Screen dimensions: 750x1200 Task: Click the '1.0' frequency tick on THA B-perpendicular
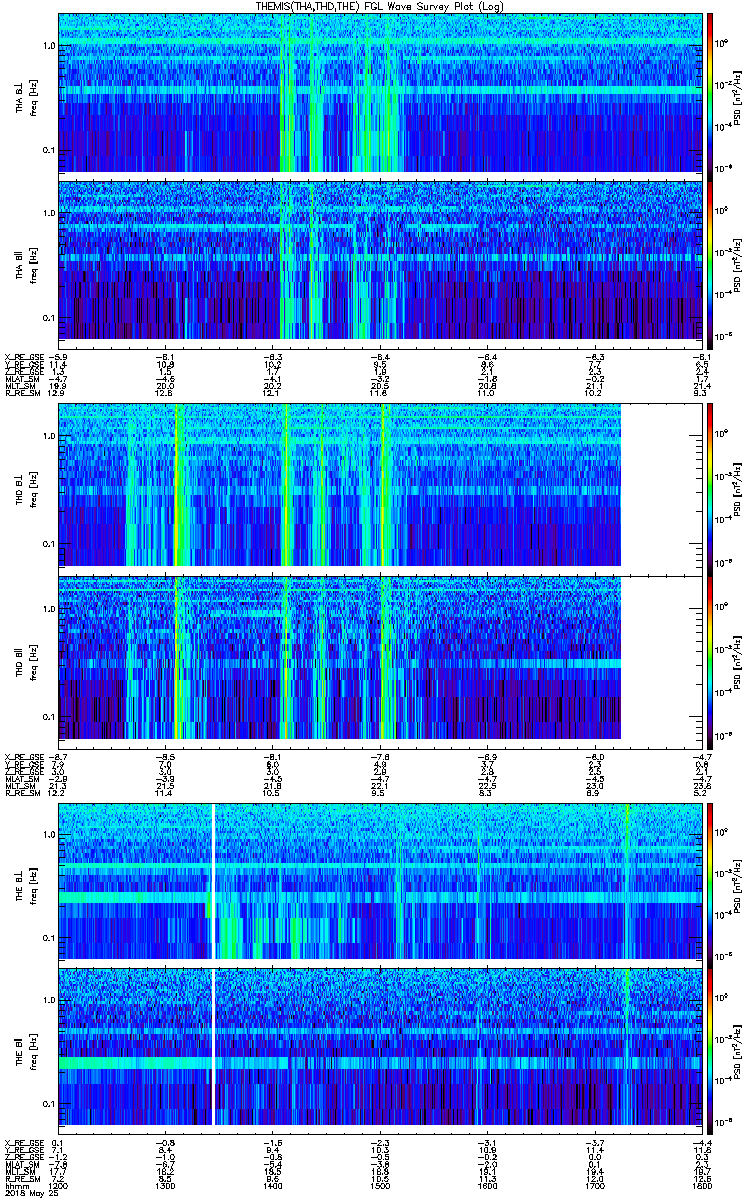(48, 47)
